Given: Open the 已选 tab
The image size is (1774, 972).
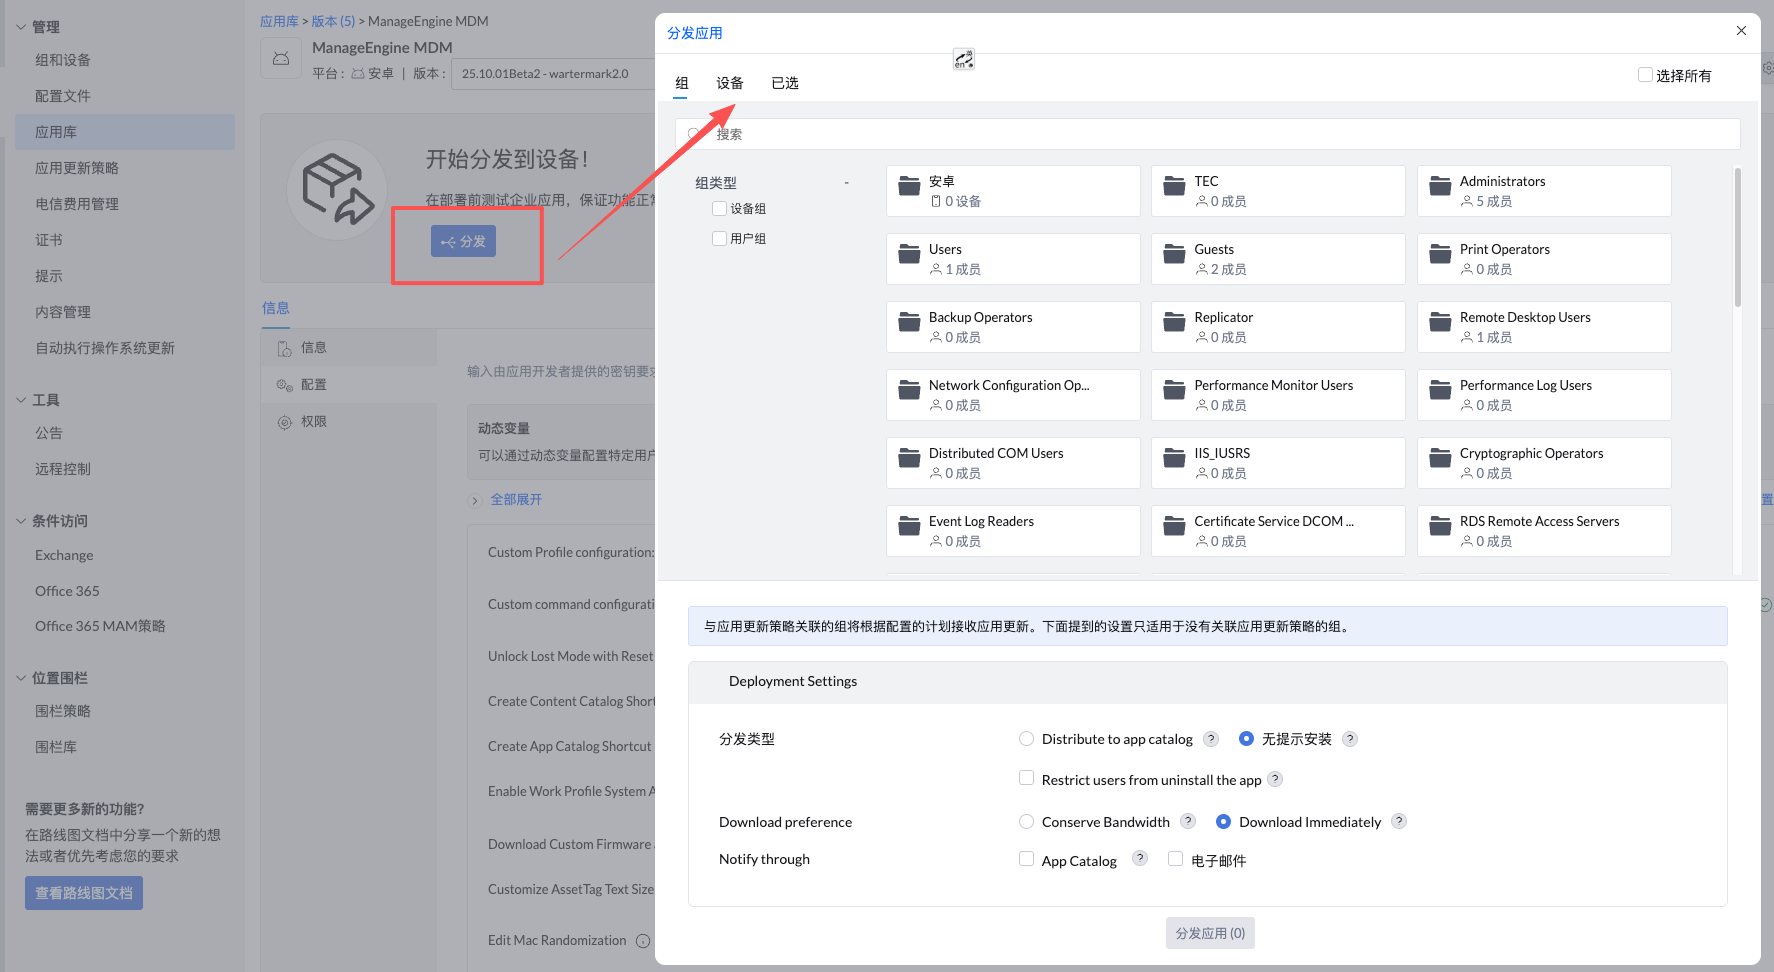Looking at the screenshot, I should pos(785,83).
